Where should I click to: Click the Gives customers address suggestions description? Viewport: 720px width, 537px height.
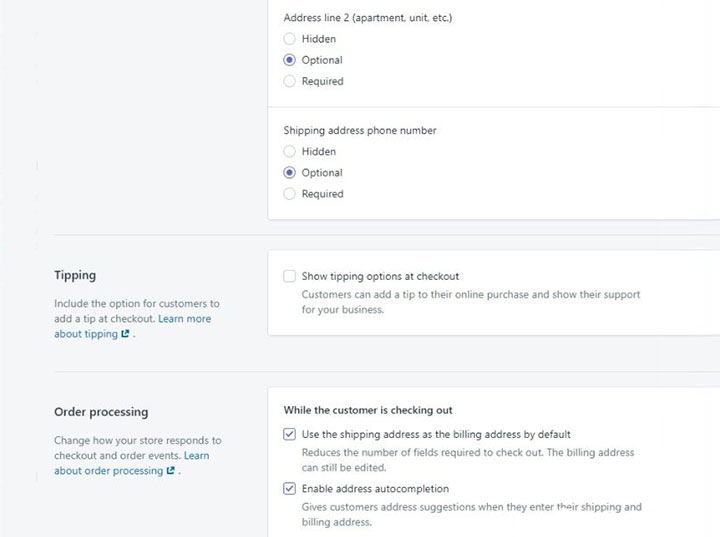pyautogui.click(x=472, y=514)
